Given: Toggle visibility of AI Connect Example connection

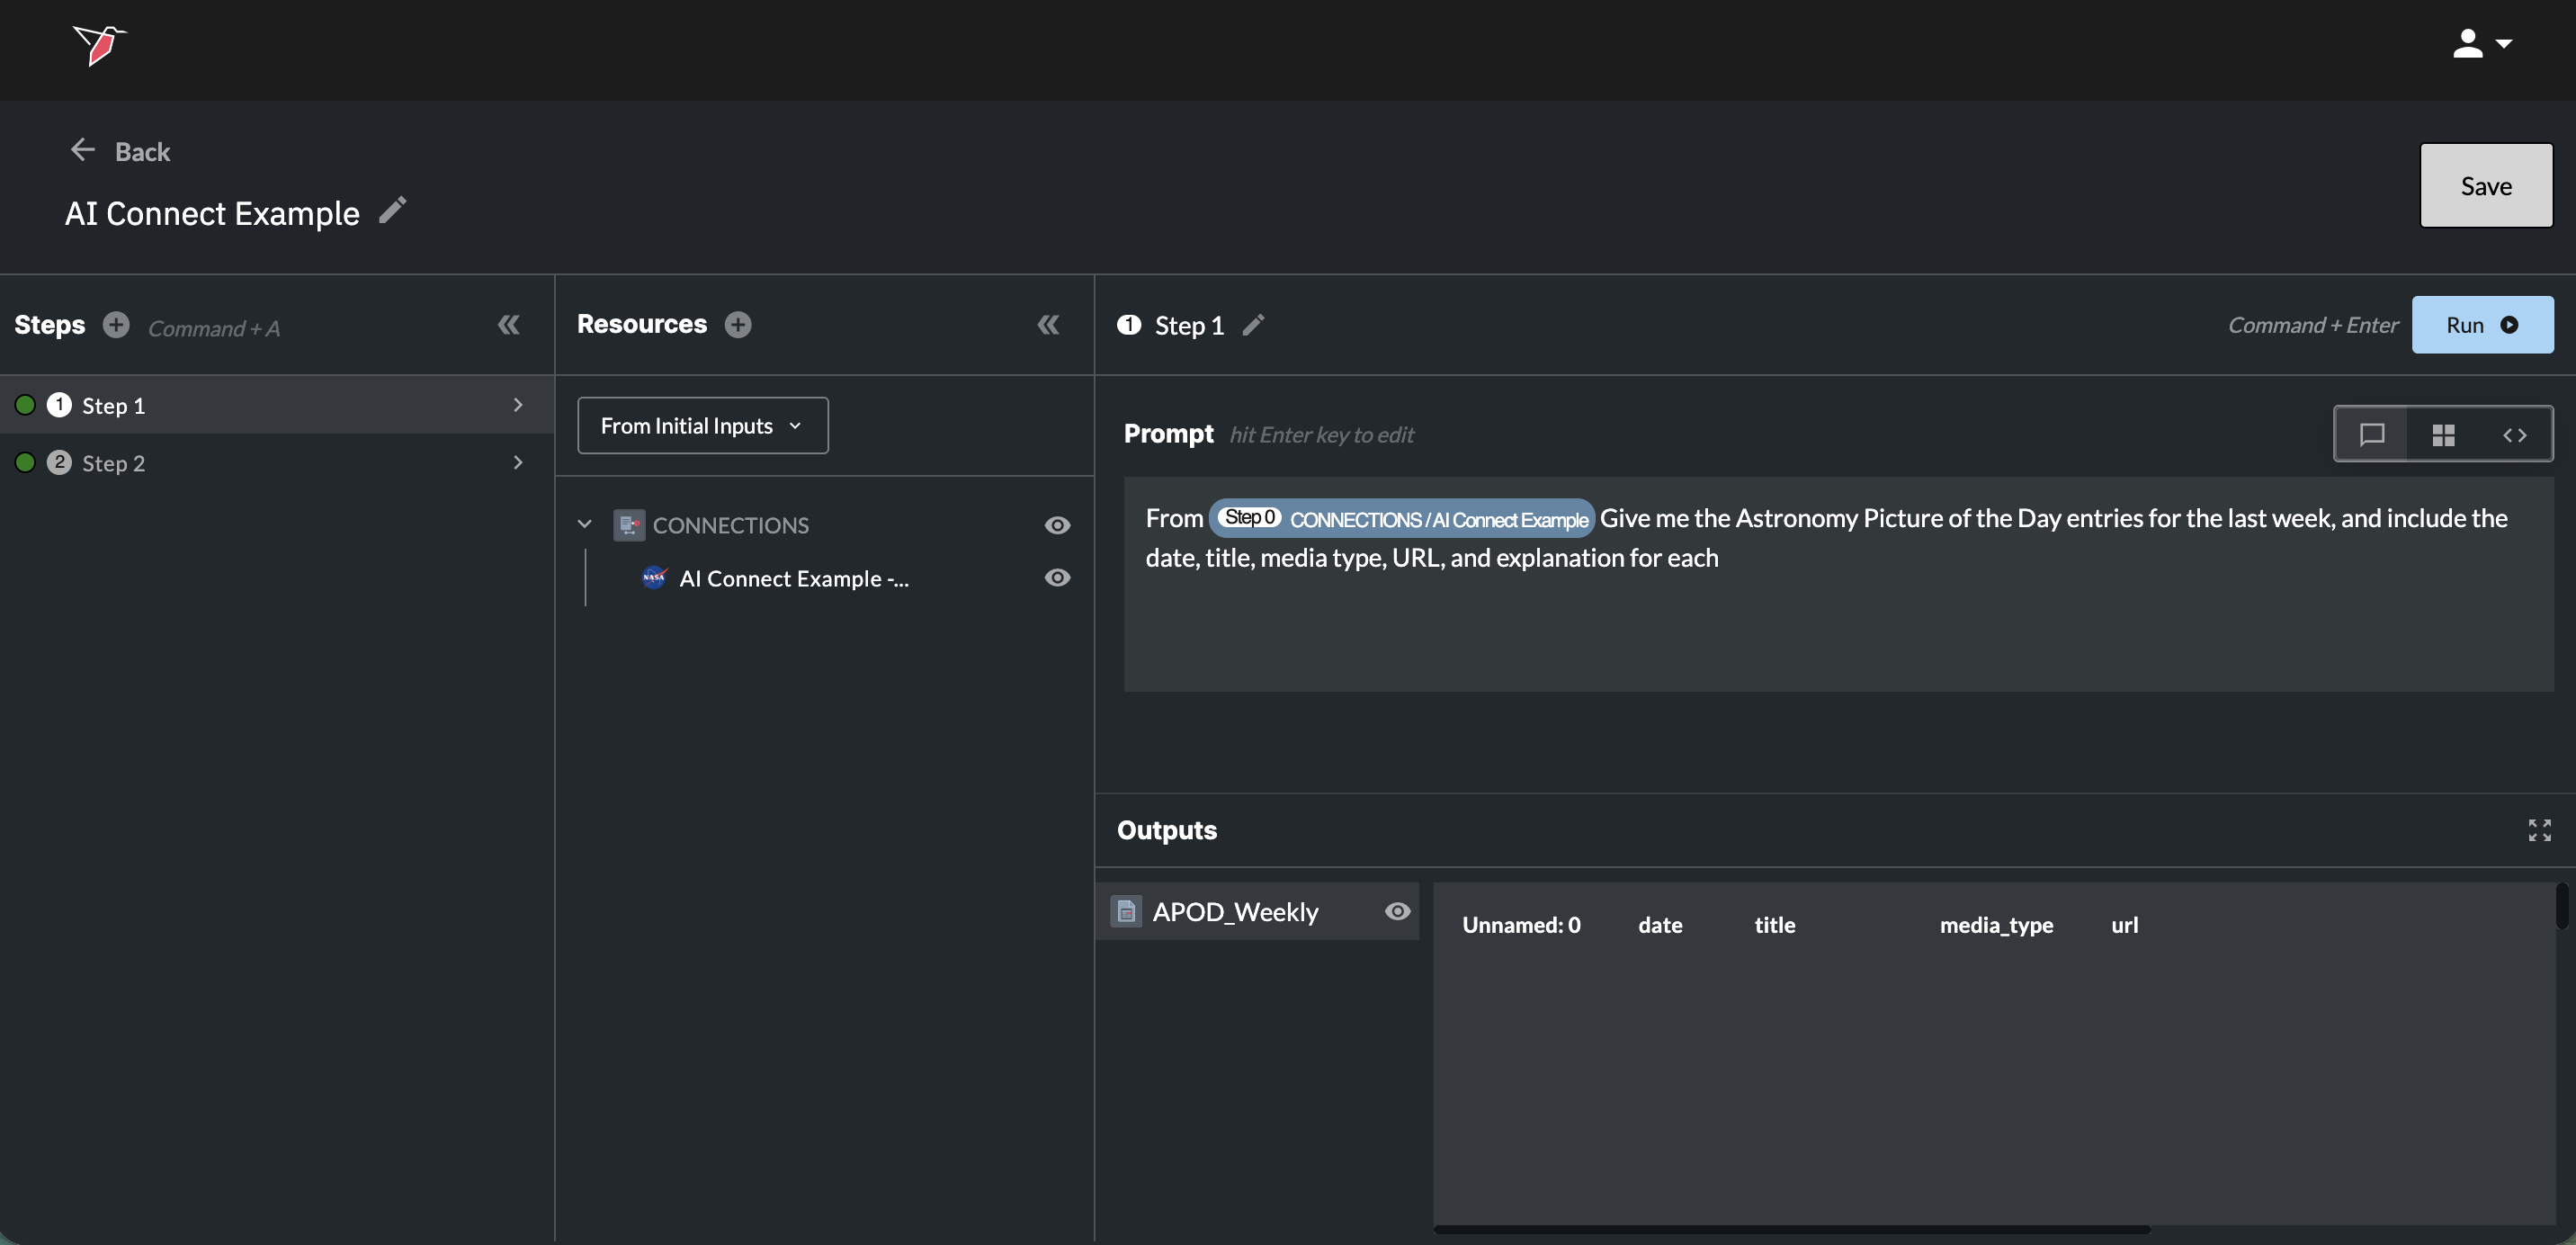Looking at the screenshot, I should click(1057, 577).
